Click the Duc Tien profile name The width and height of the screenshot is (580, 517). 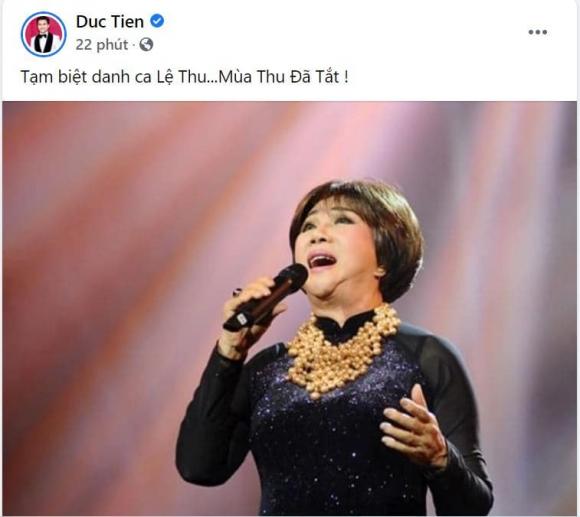110,21
